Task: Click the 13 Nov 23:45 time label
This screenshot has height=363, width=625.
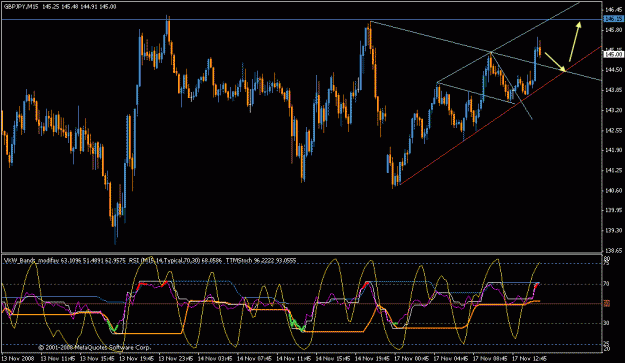Action: 176,358
